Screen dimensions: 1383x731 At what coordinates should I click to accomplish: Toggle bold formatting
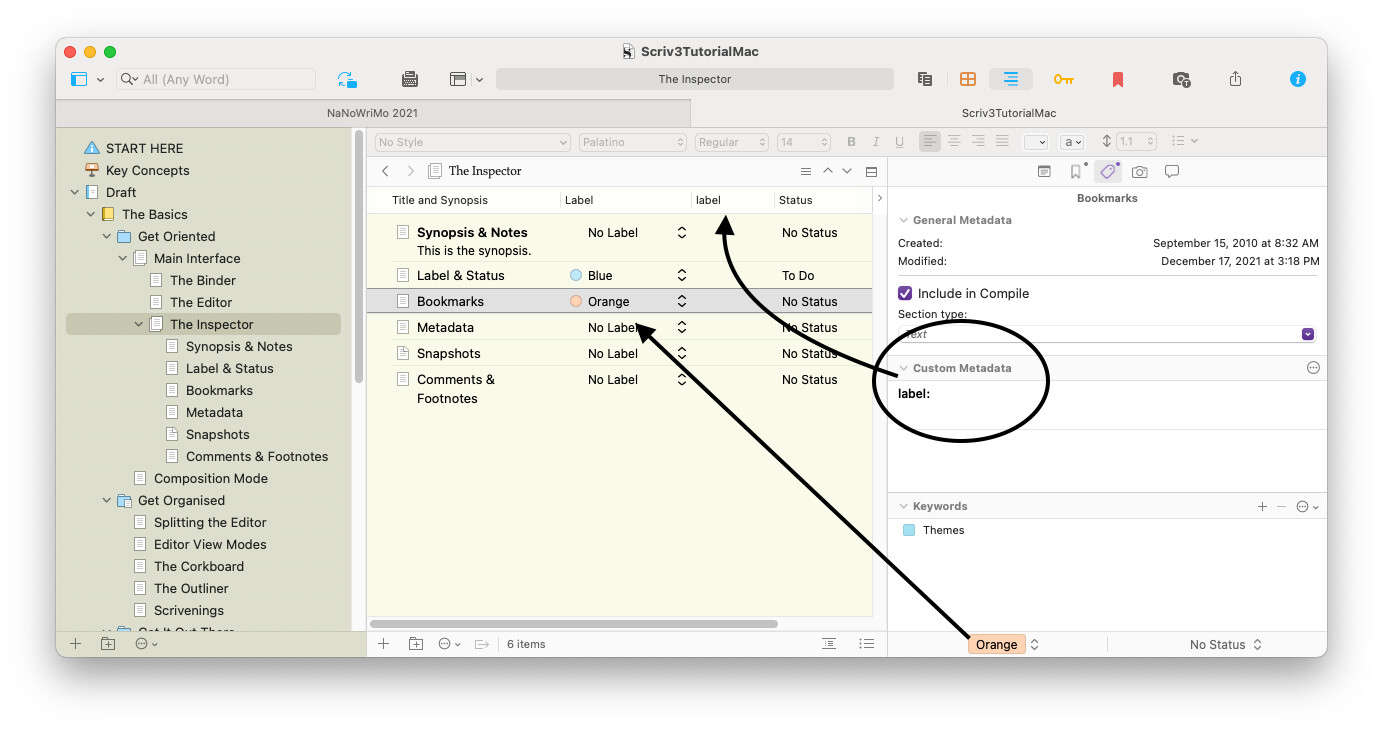[x=852, y=142]
